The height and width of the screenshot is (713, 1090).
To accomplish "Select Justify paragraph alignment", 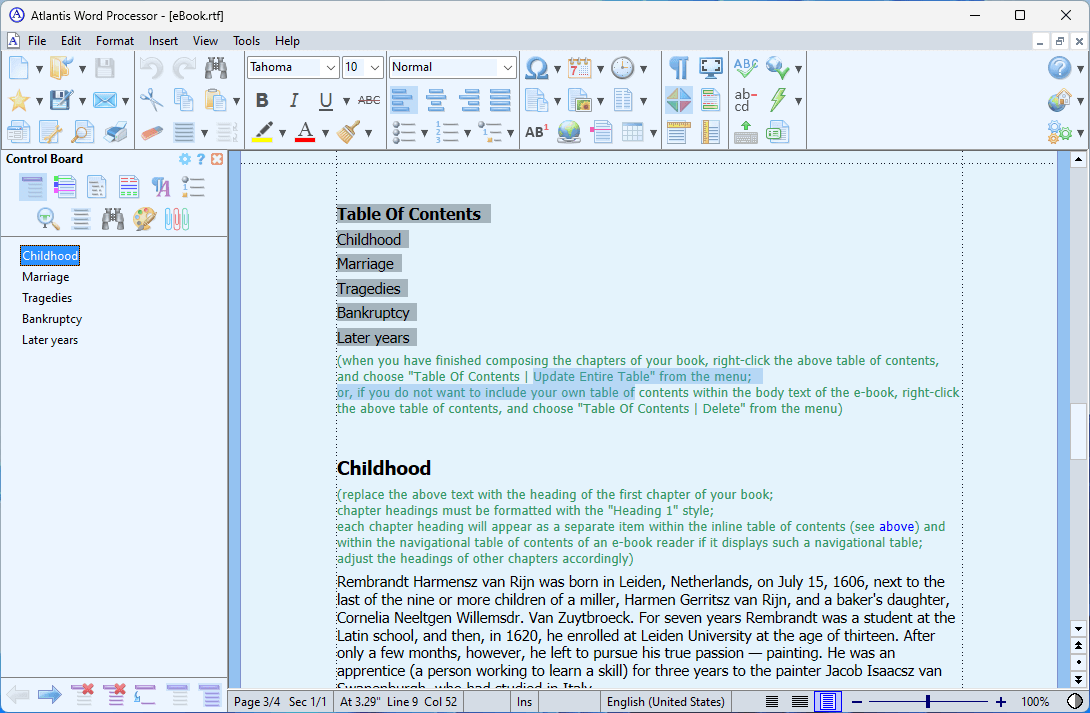I will 500,100.
